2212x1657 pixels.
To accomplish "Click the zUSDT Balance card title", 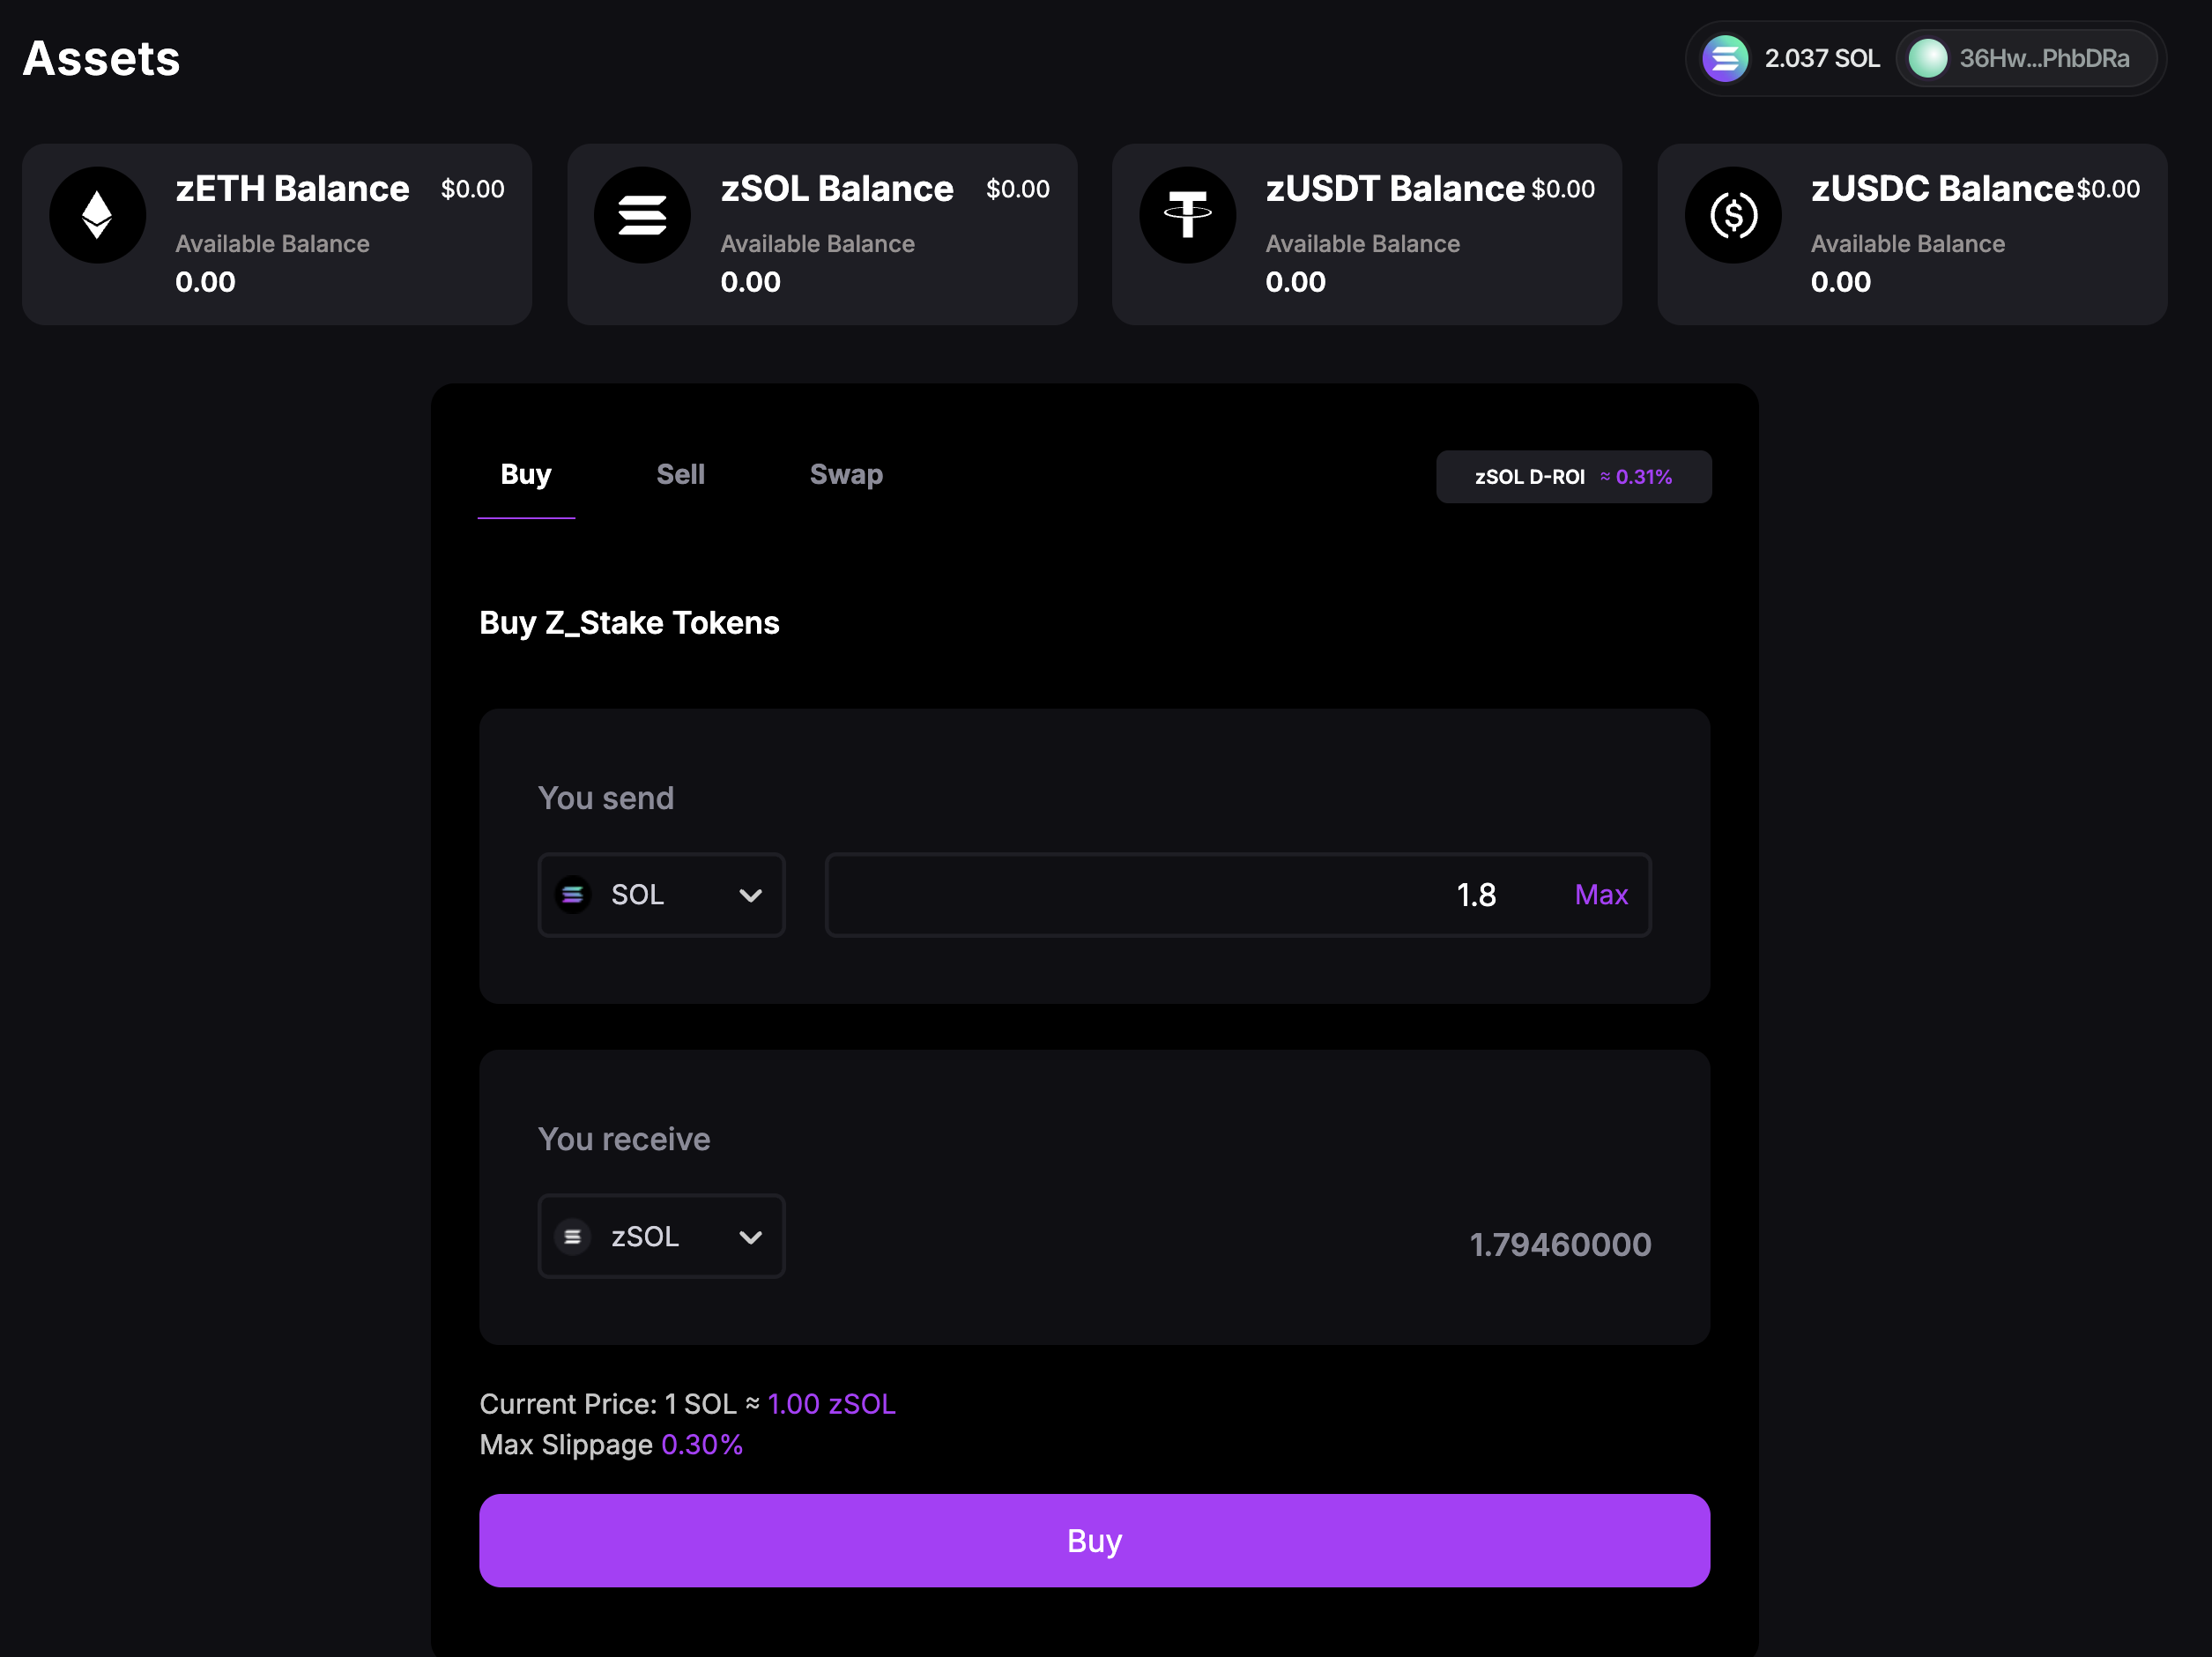I will pos(1395,189).
